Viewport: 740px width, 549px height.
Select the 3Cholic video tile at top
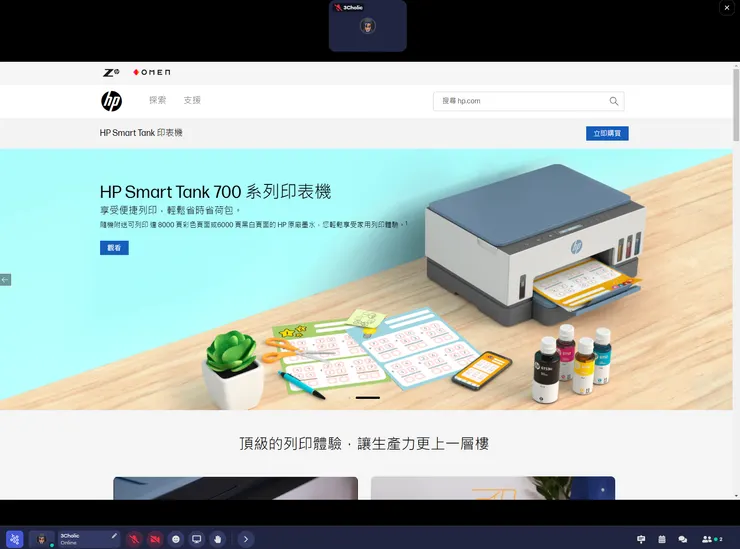click(368, 26)
